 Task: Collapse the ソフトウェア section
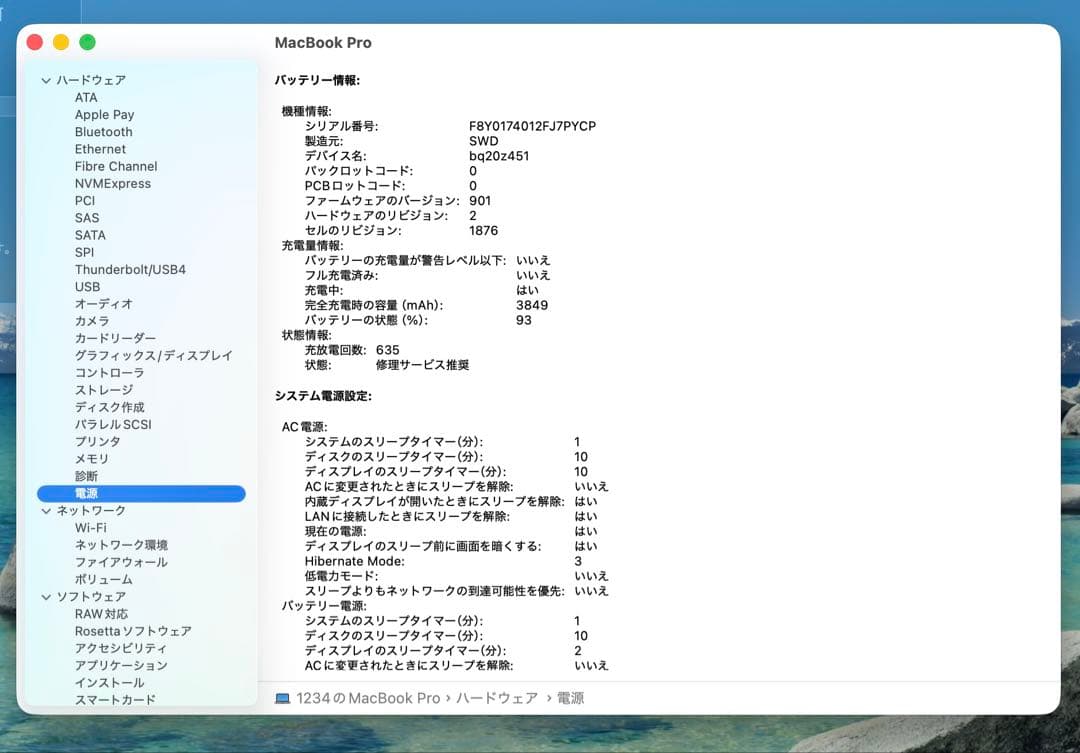[x=45, y=596]
